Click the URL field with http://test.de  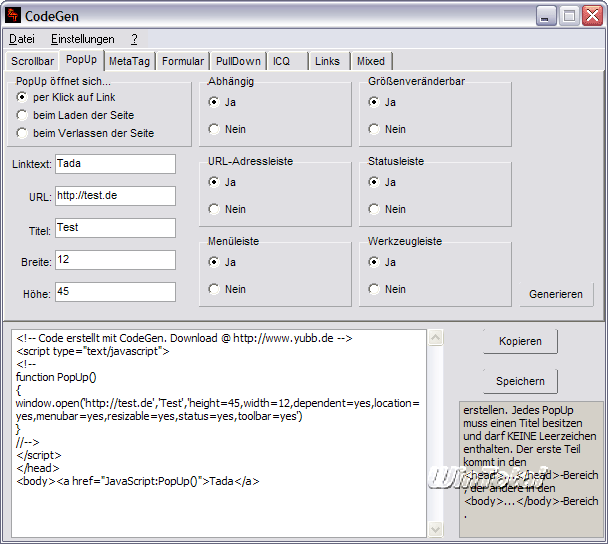[115, 196]
